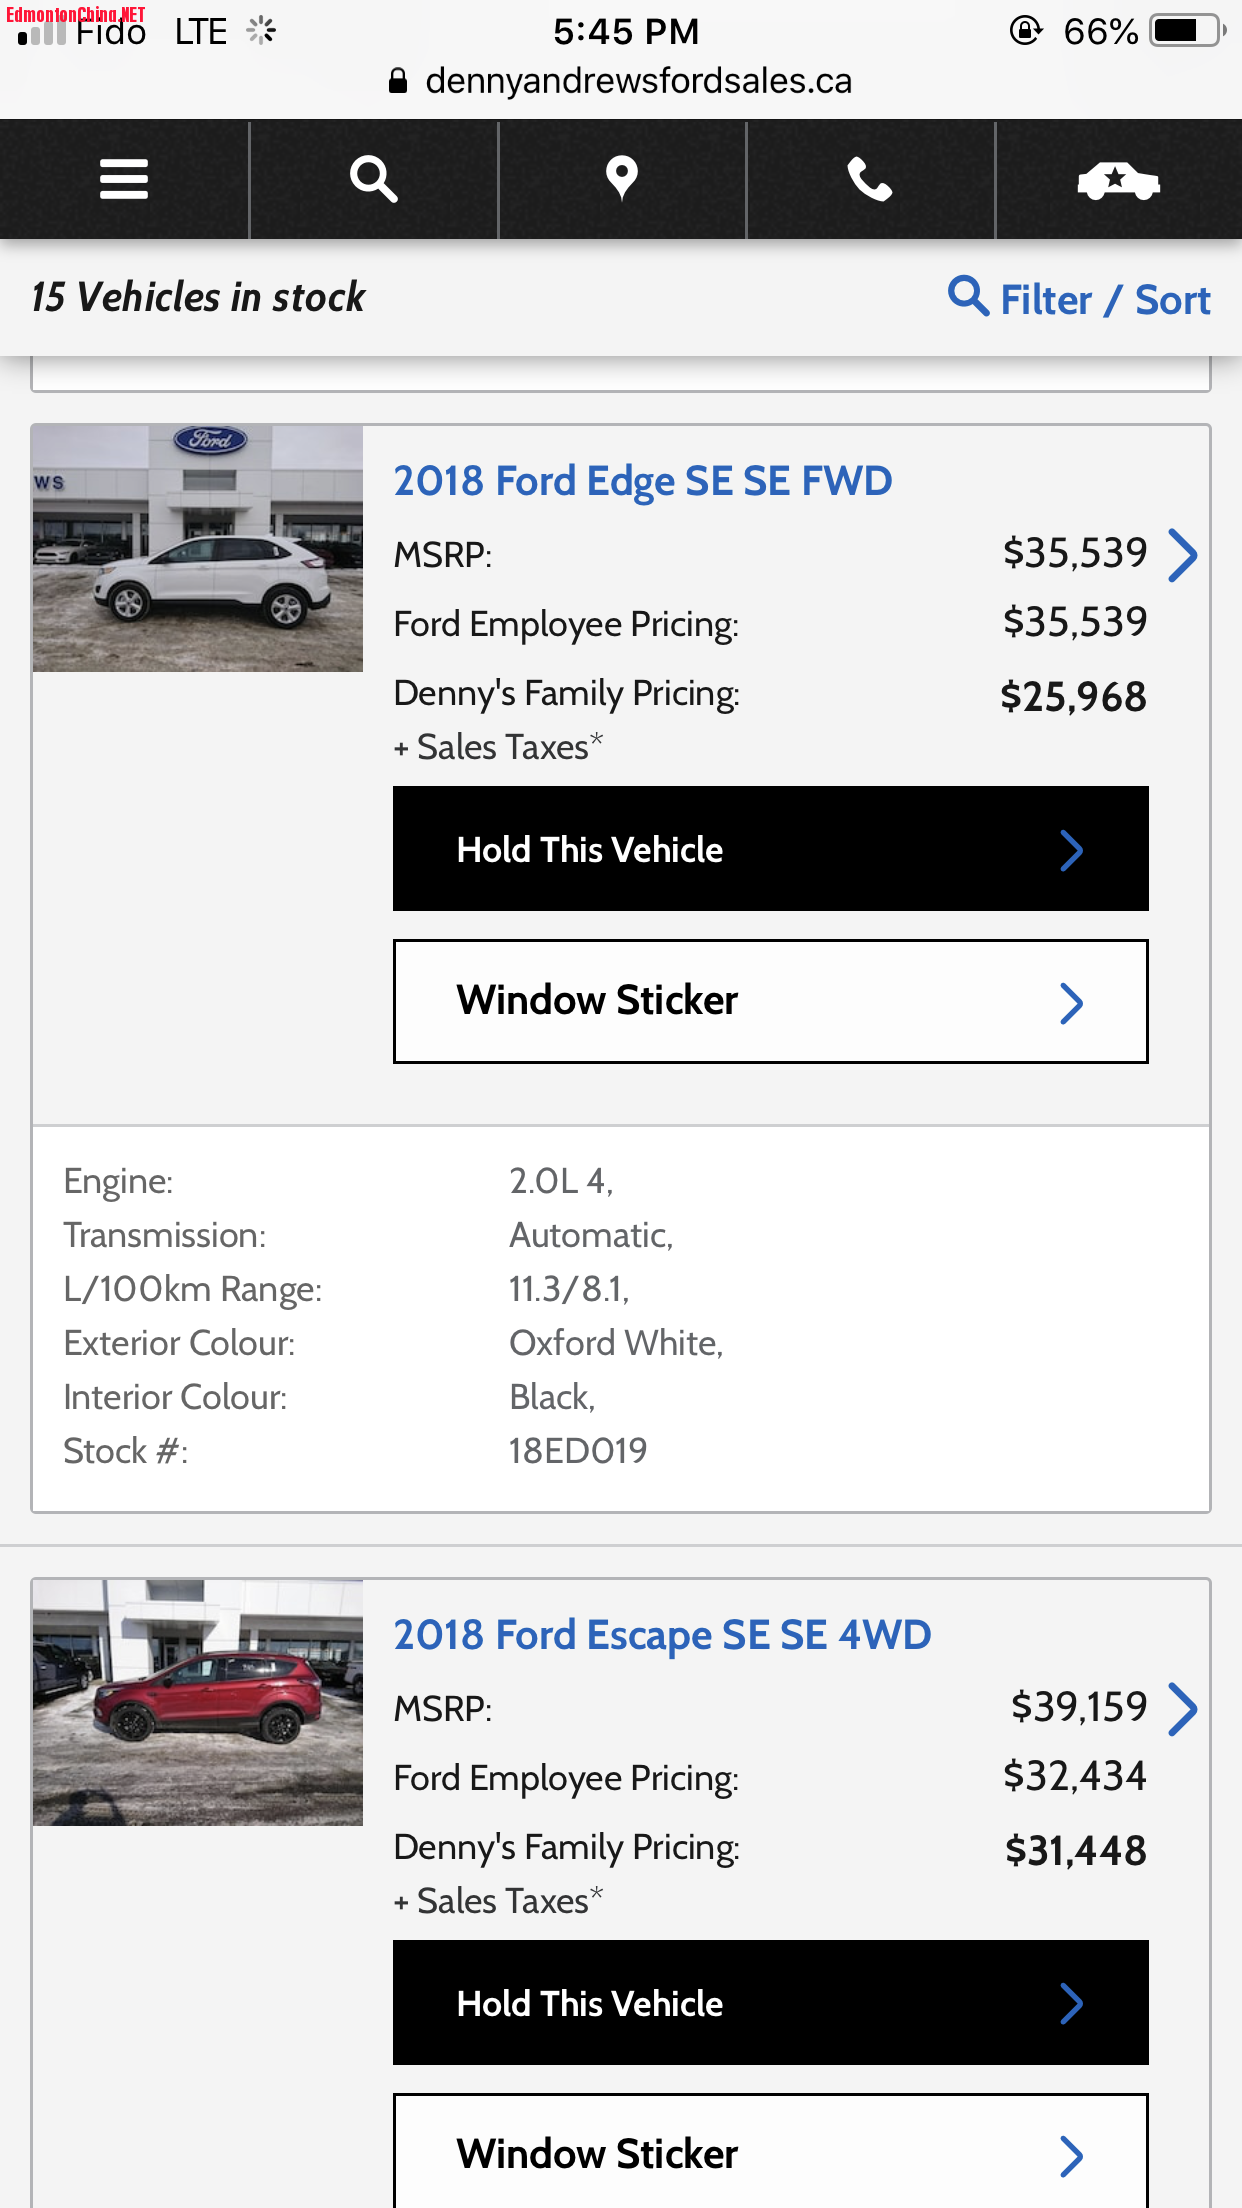This screenshot has width=1242, height=2208.
Task: Expand the Ford Edge price details chevron
Action: (x=1182, y=555)
